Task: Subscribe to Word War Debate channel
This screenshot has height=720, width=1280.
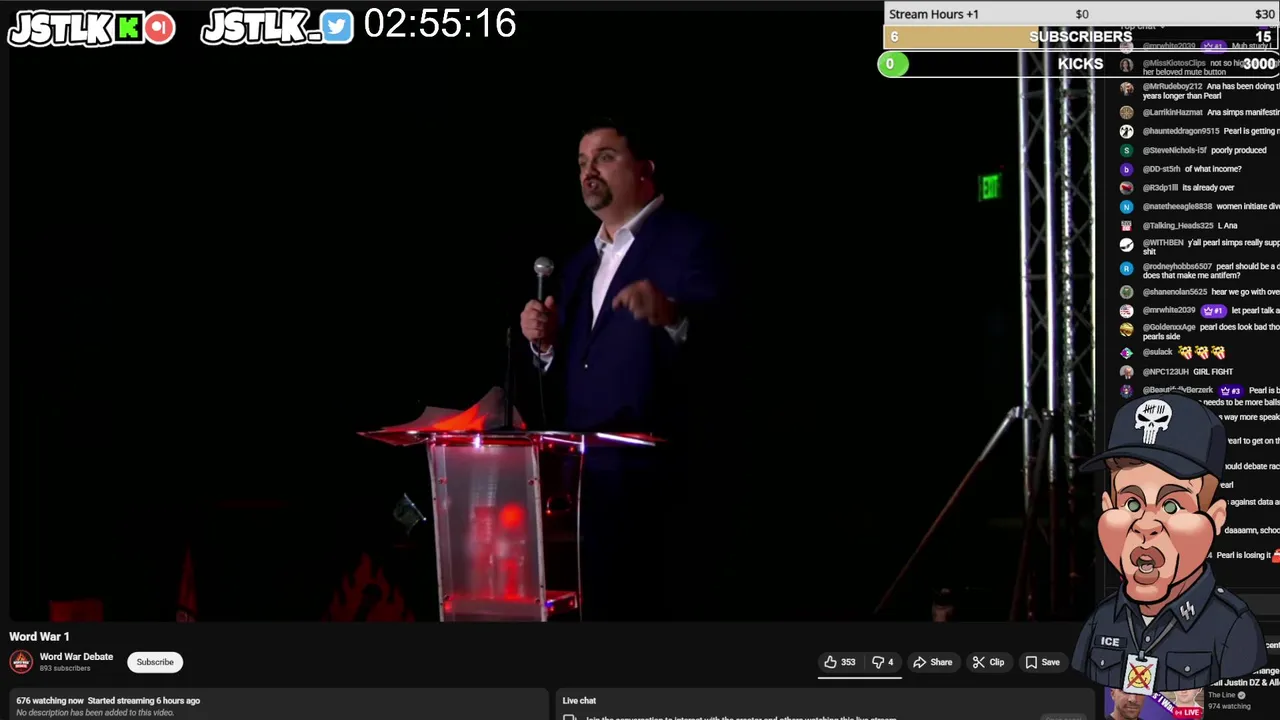Action: pyautogui.click(x=155, y=662)
